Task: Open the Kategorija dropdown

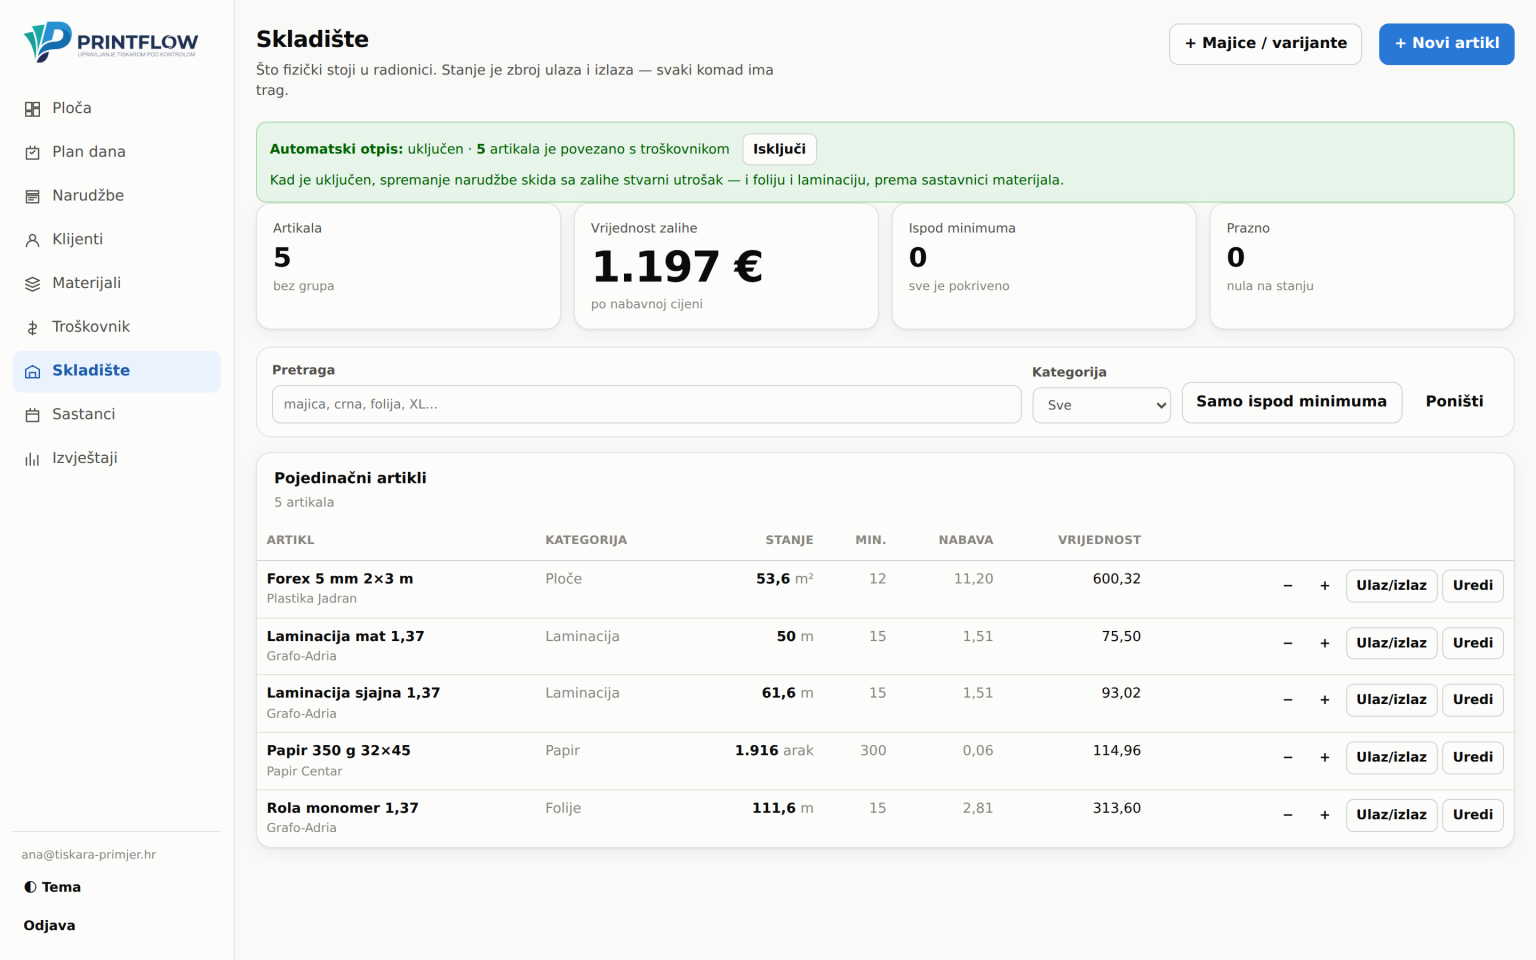Action: coord(1101,405)
